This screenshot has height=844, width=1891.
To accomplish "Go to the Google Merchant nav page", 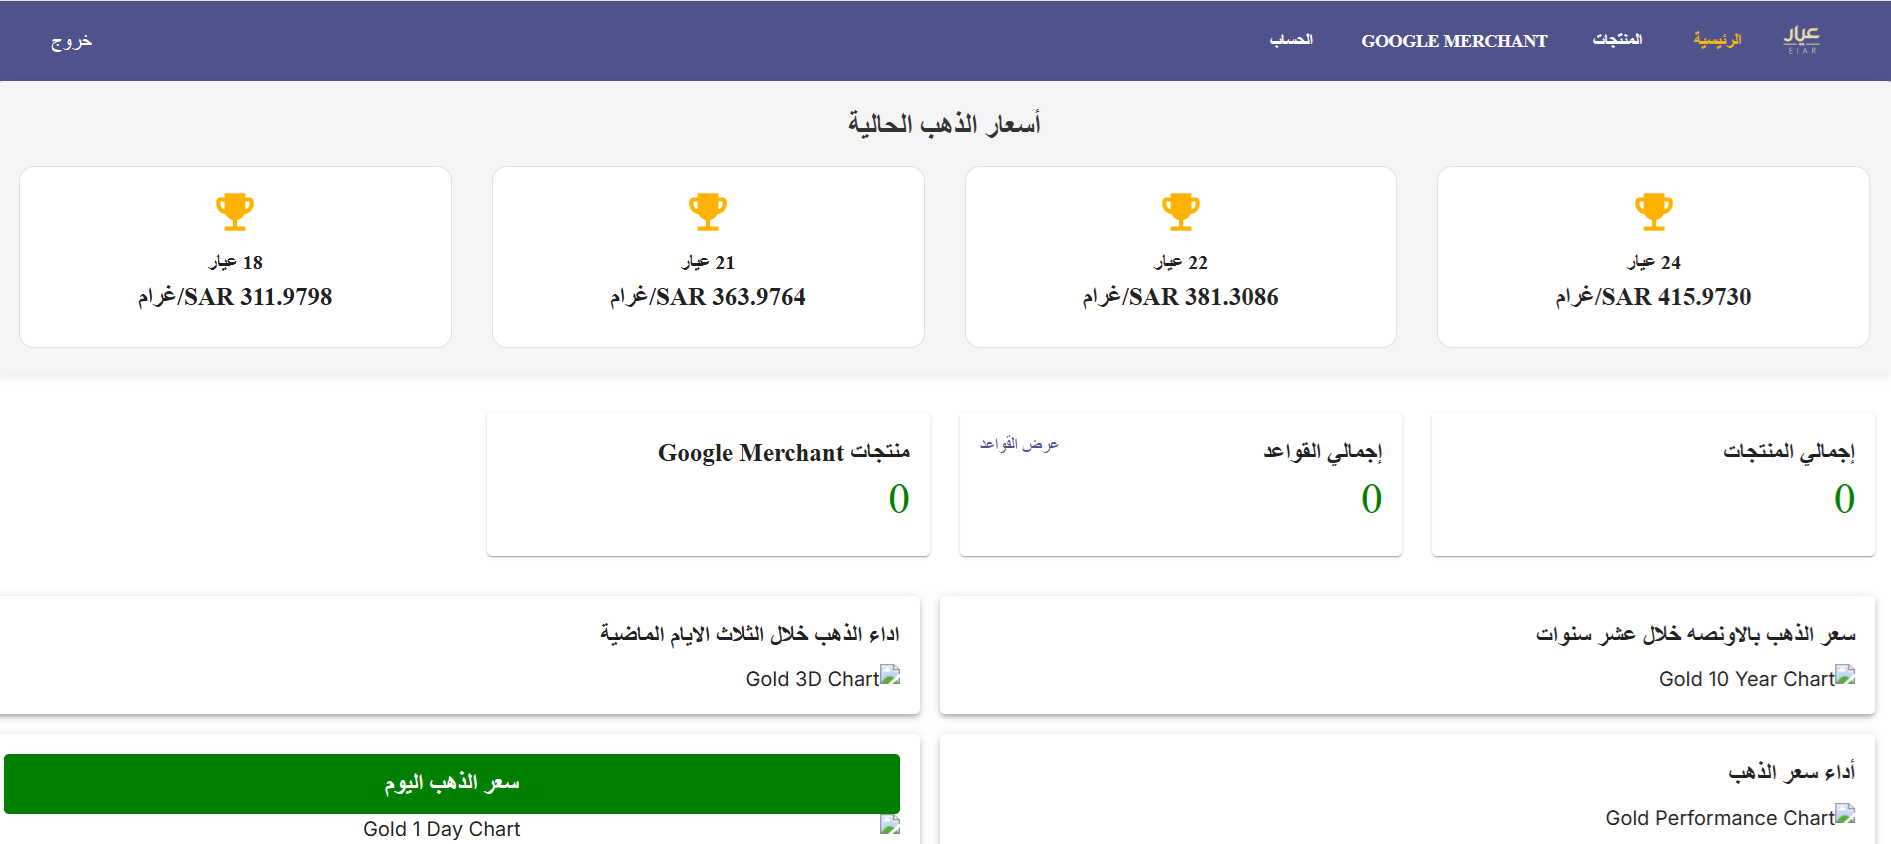I will (1453, 41).
